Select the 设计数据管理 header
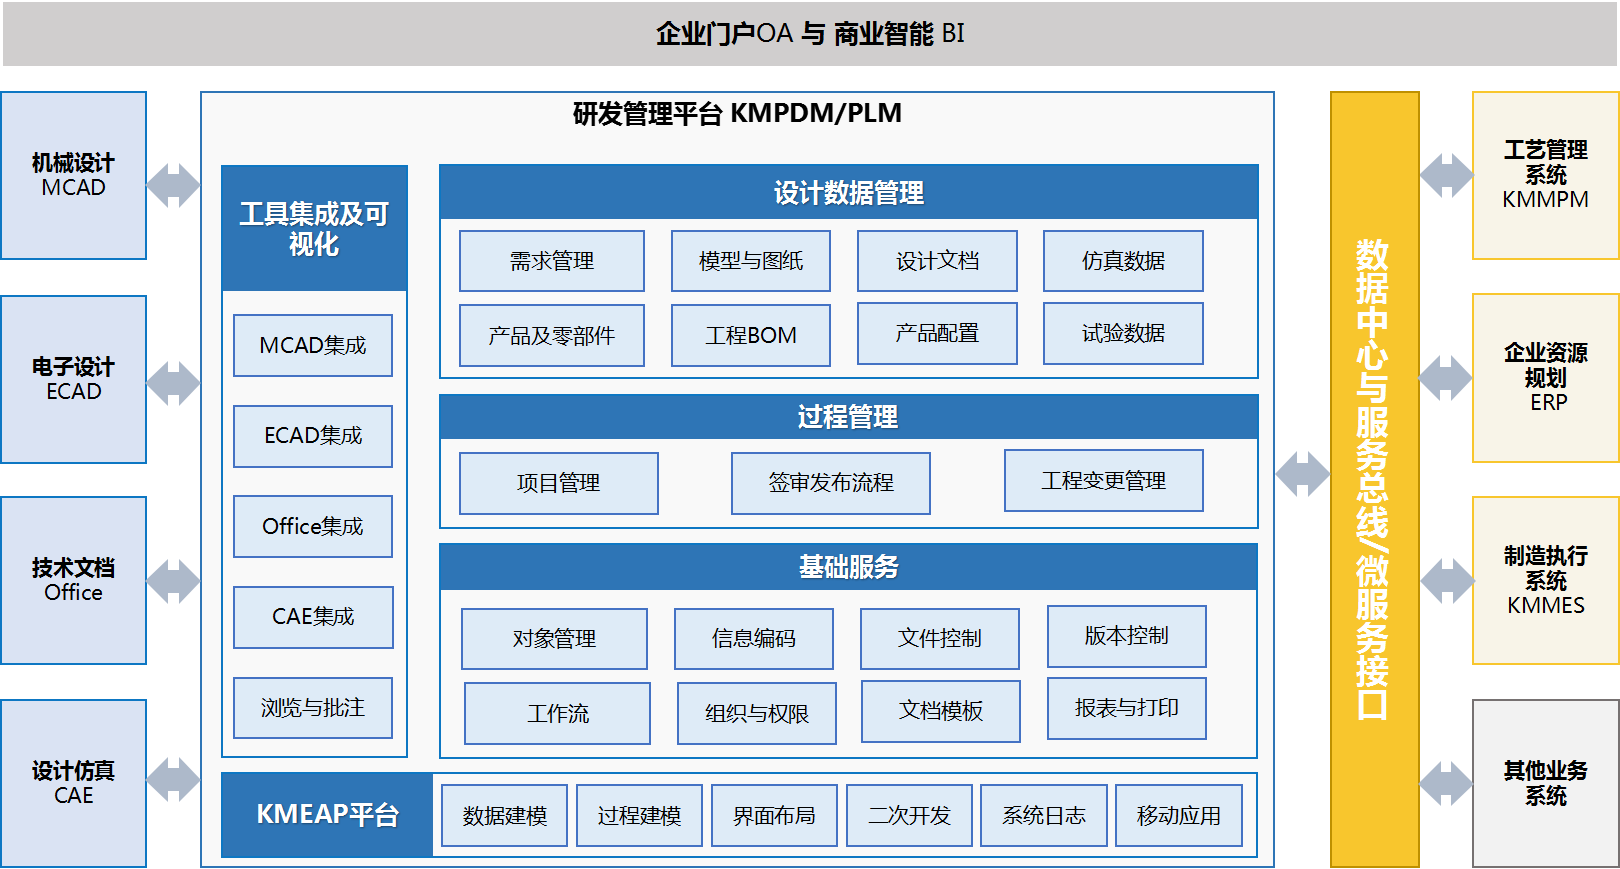The height and width of the screenshot is (869, 1620). click(x=848, y=193)
